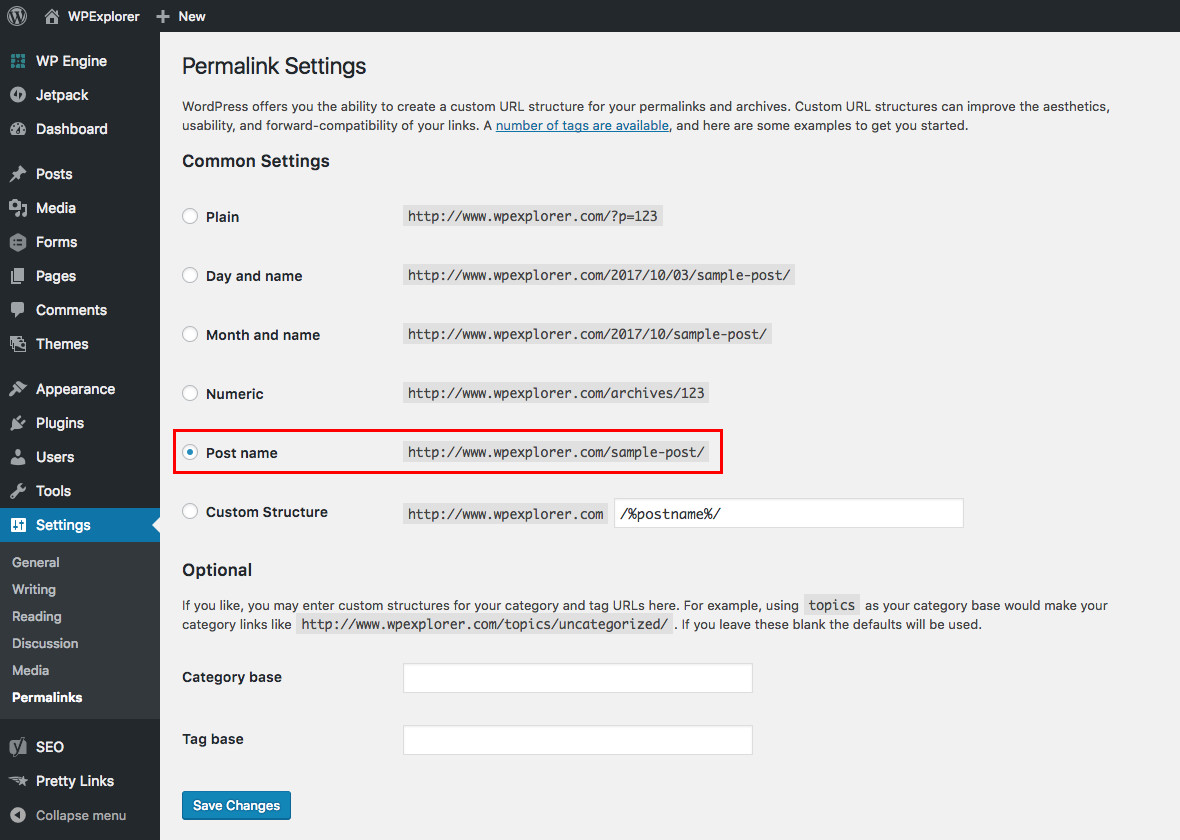Open the Posts section
The width and height of the screenshot is (1180, 840).
(53, 174)
